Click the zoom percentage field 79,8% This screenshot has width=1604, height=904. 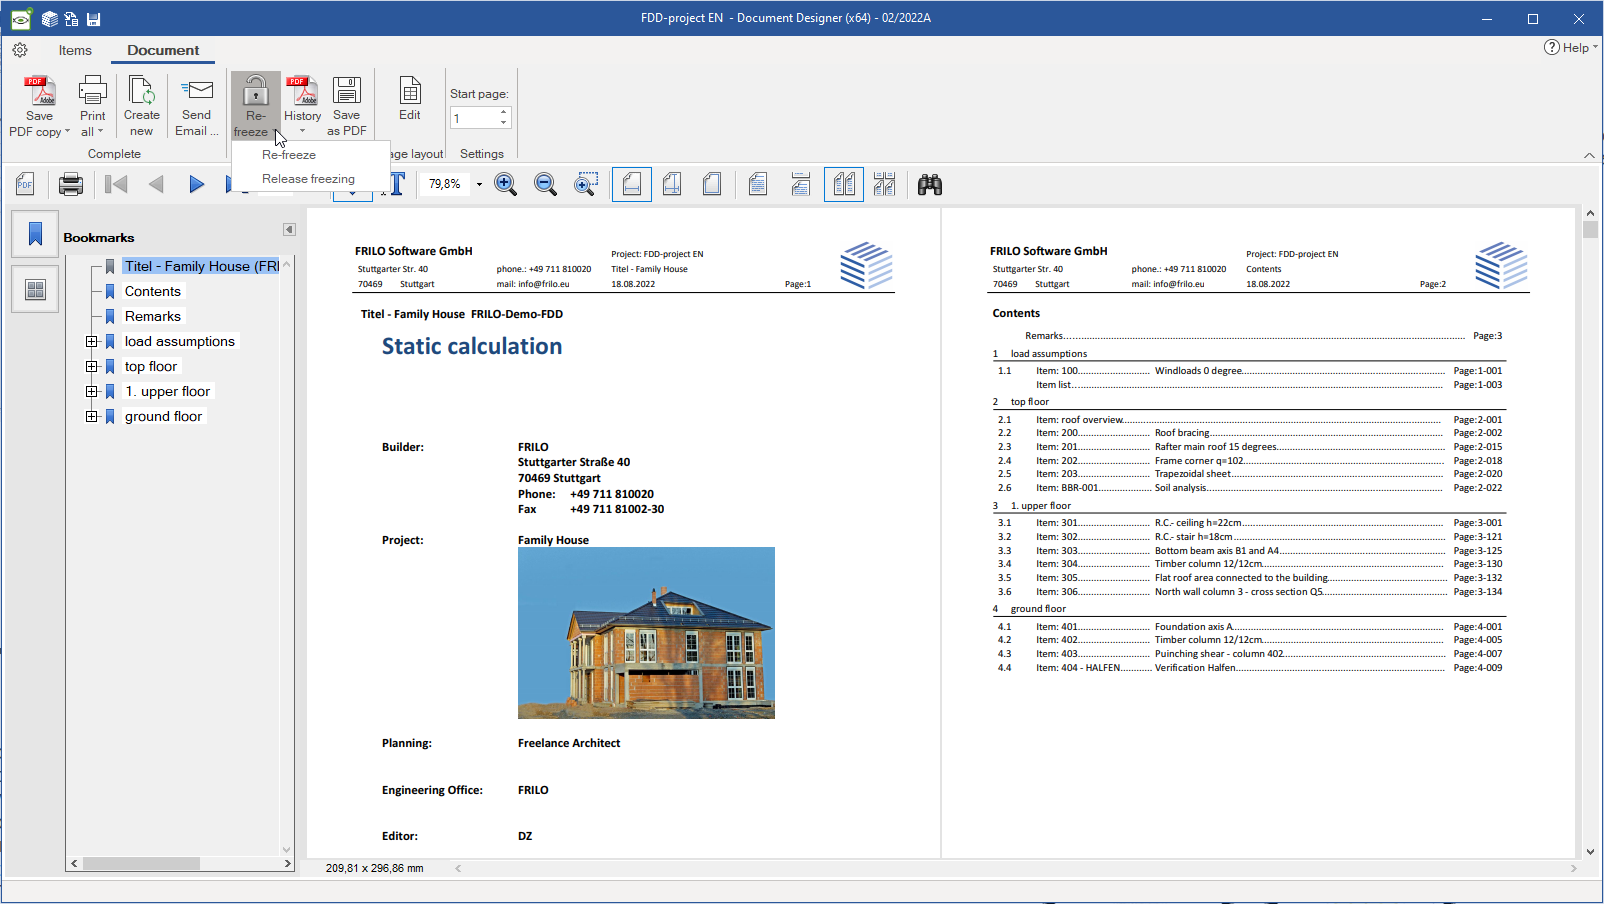click(x=446, y=184)
